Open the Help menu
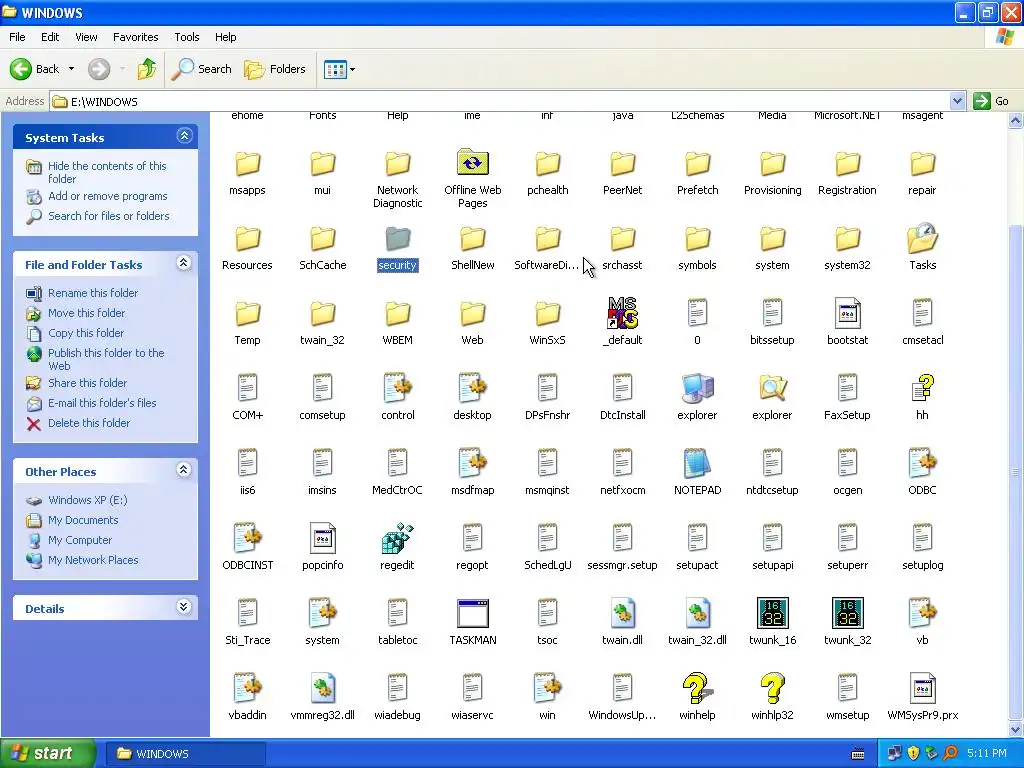This screenshot has width=1024, height=768. pos(225,37)
